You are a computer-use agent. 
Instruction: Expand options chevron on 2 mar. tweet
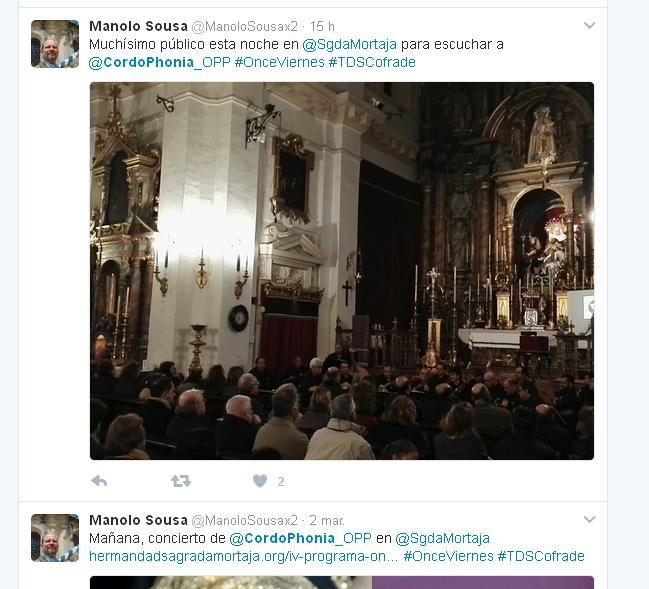point(589,519)
